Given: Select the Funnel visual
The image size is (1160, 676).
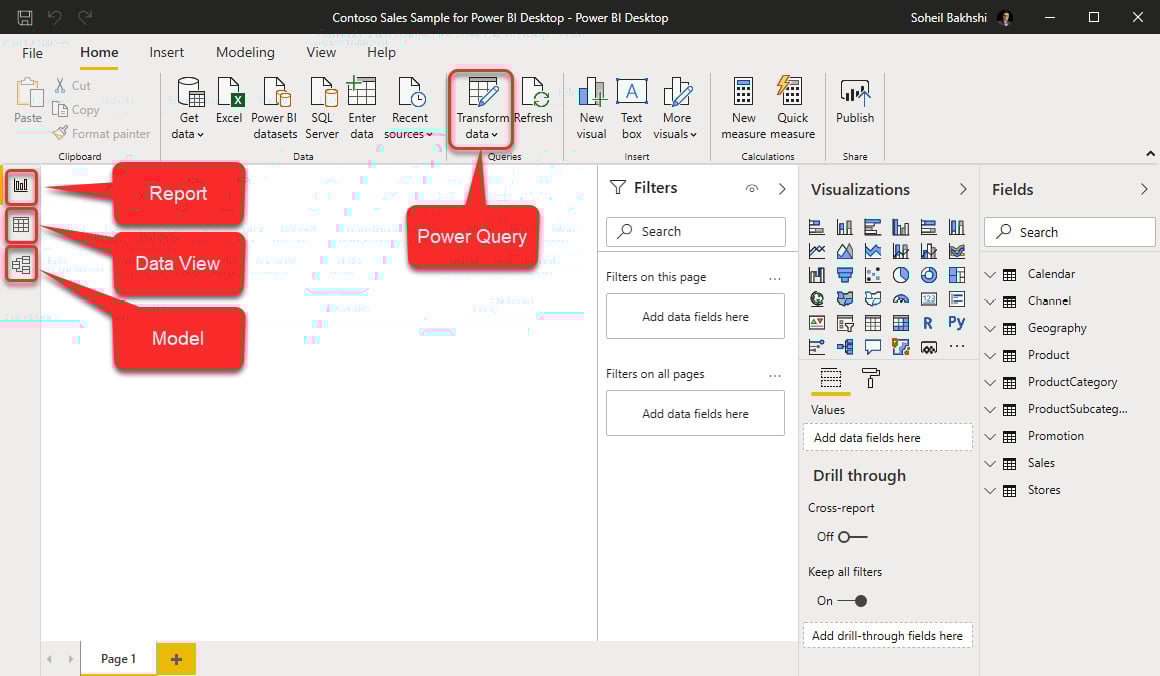Looking at the screenshot, I should 844,275.
